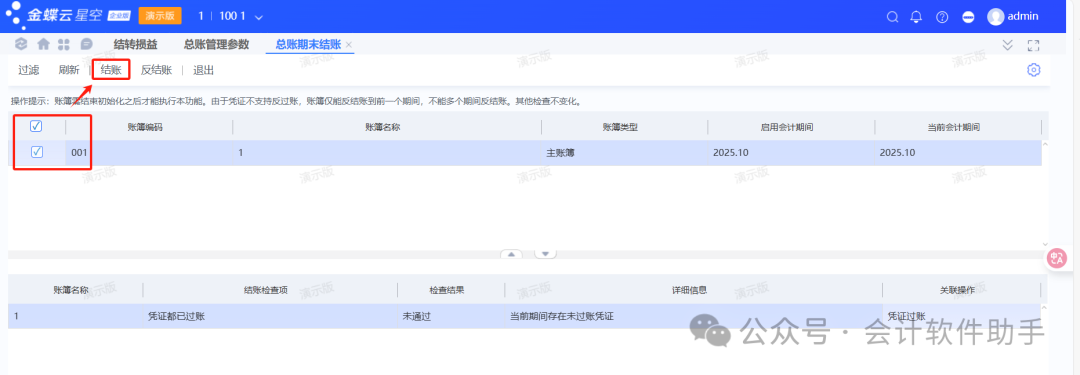Click the 2025.10 cell under 当前会计期间

pos(958,153)
